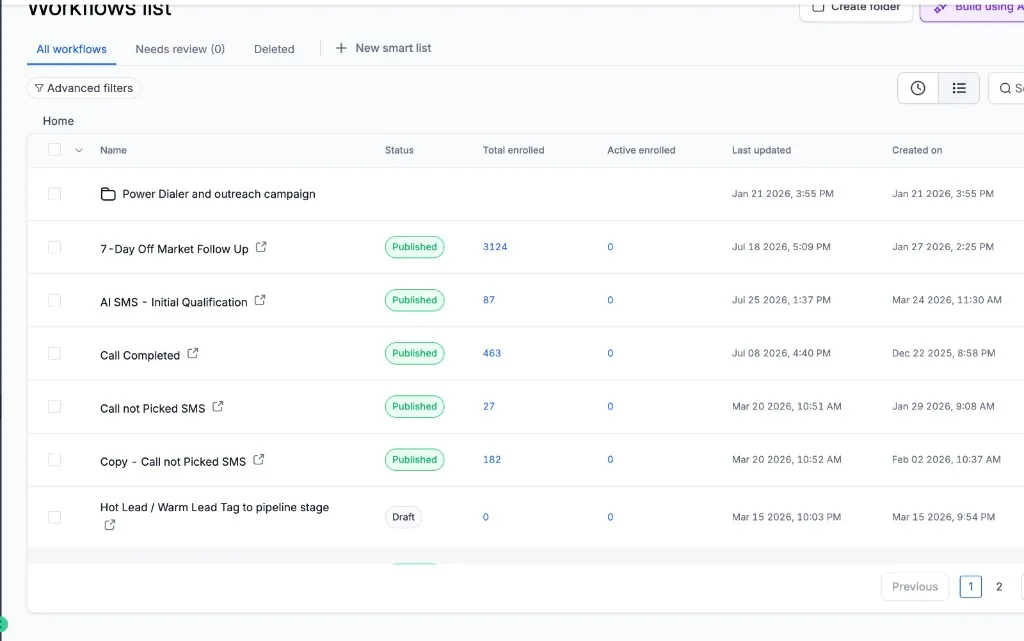Expand the bulk select chevron in header
The image size is (1024, 641).
tap(79, 150)
